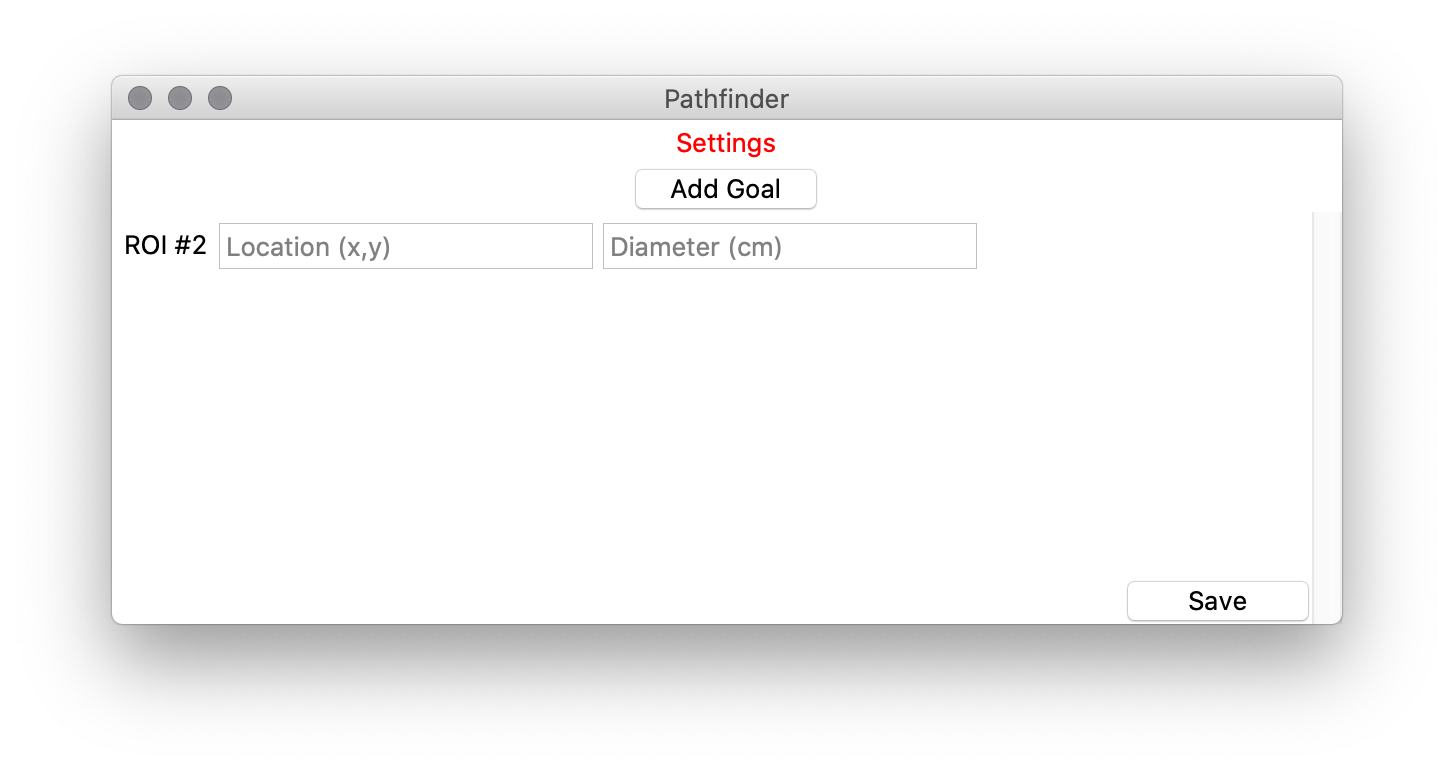Save the current settings

pos(1217,601)
